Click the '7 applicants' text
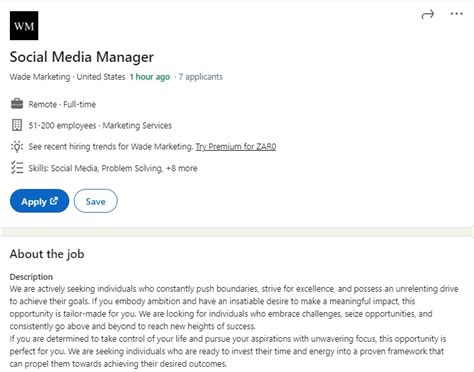The width and height of the screenshot is (474, 372). (200, 77)
